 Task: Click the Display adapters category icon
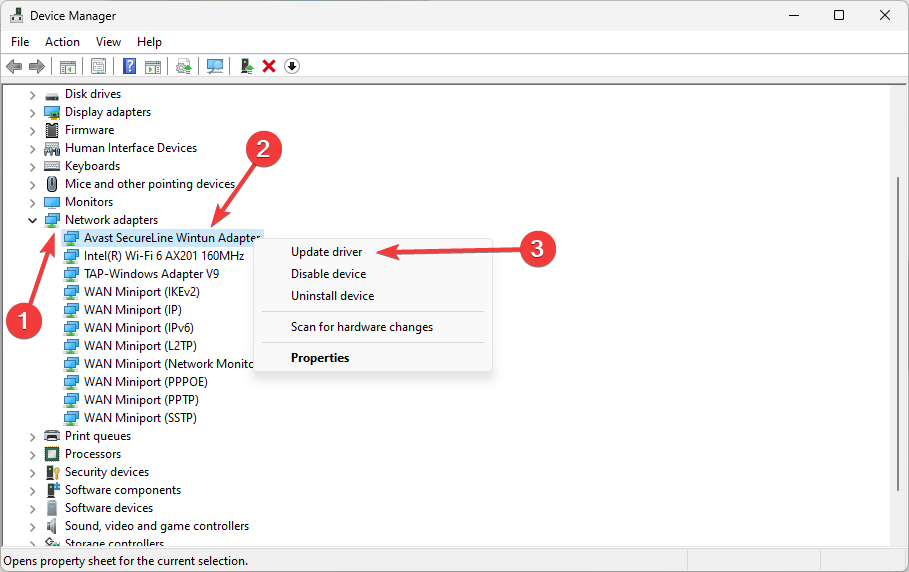click(52, 112)
